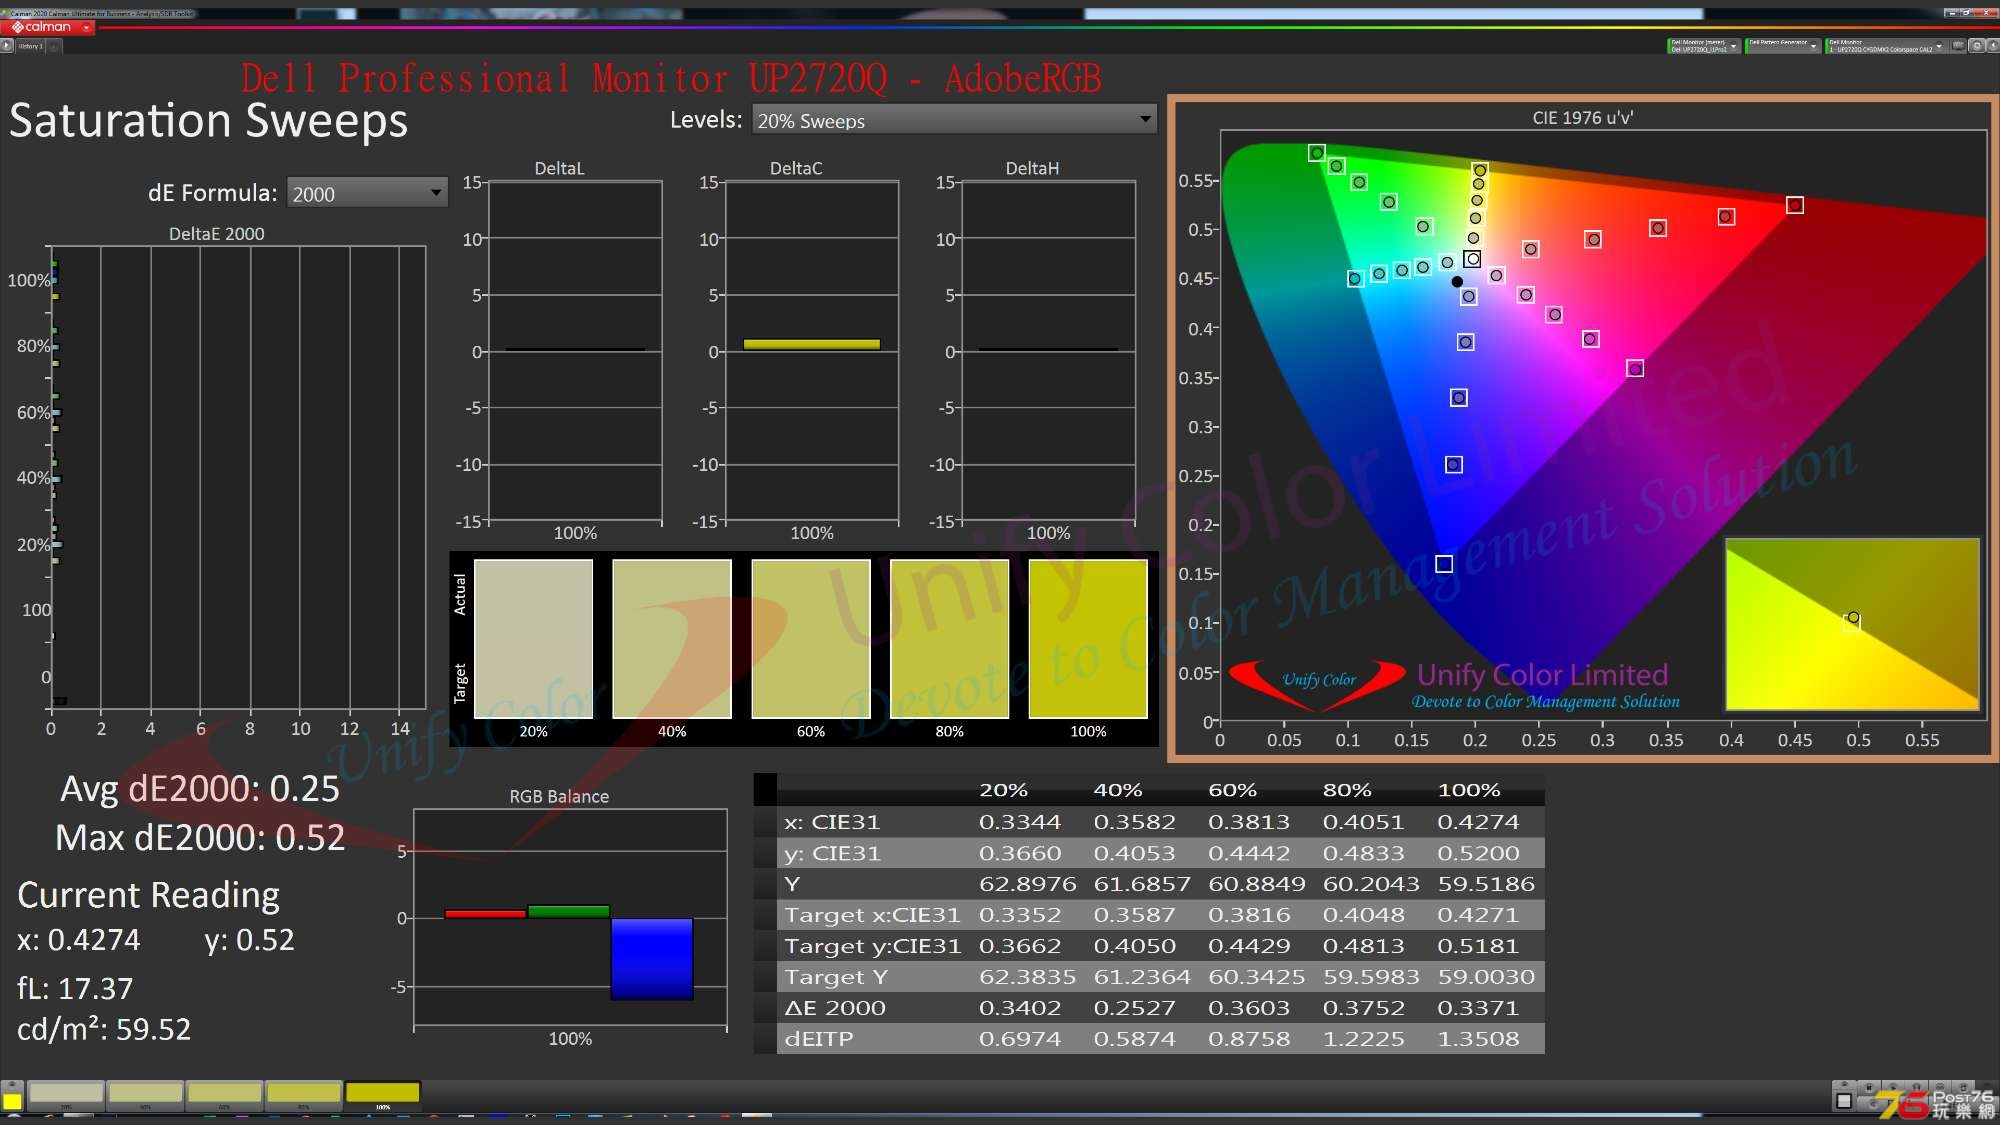Image resolution: width=2000 pixels, height=1125 pixels.
Task: Click the icon above the stop square button
Action: [1844, 1086]
